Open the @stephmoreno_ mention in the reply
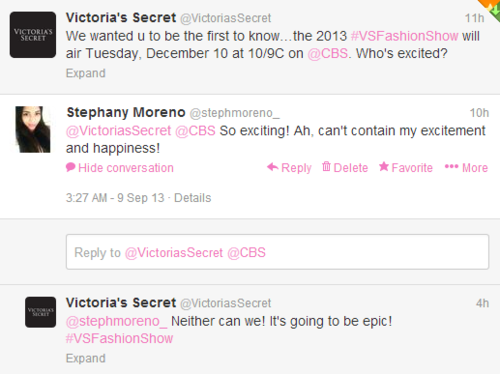Screen dimensions: 500x374 click(x=116, y=321)
